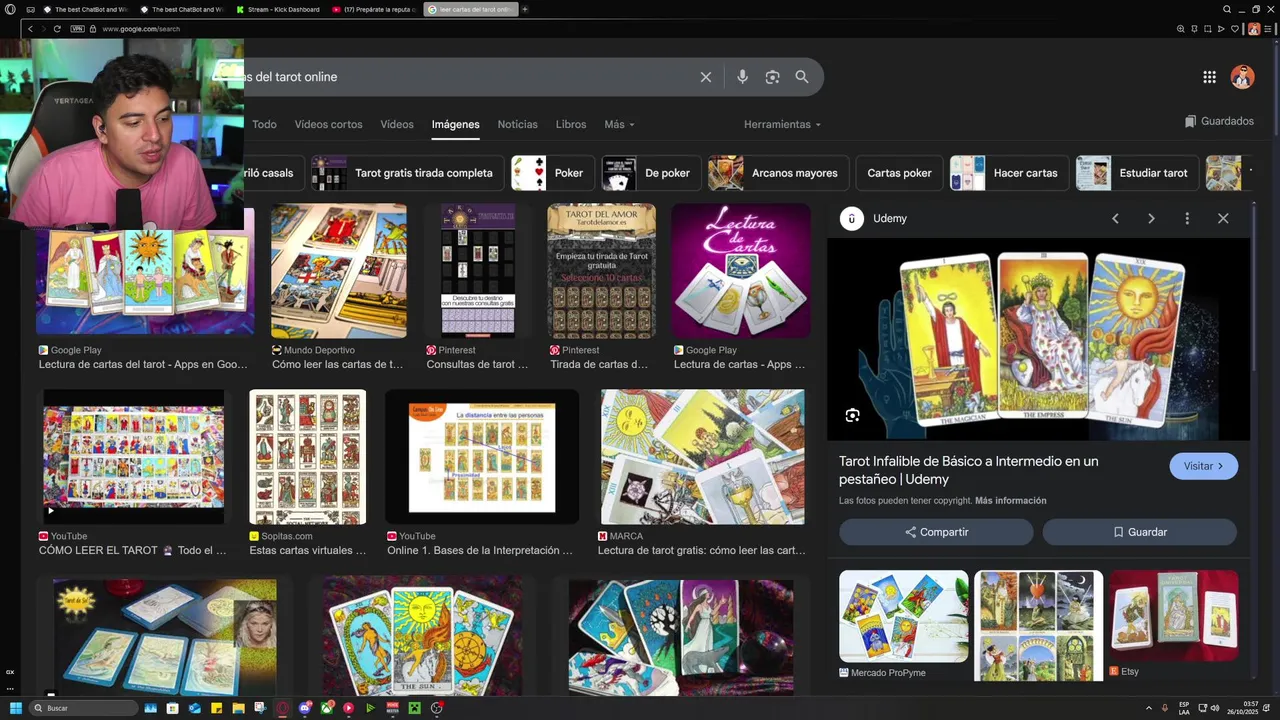1280x720 pixels.
Task: Open the Online 1. Bases de la Interpretación result
Action: click(x=482, y=457)
